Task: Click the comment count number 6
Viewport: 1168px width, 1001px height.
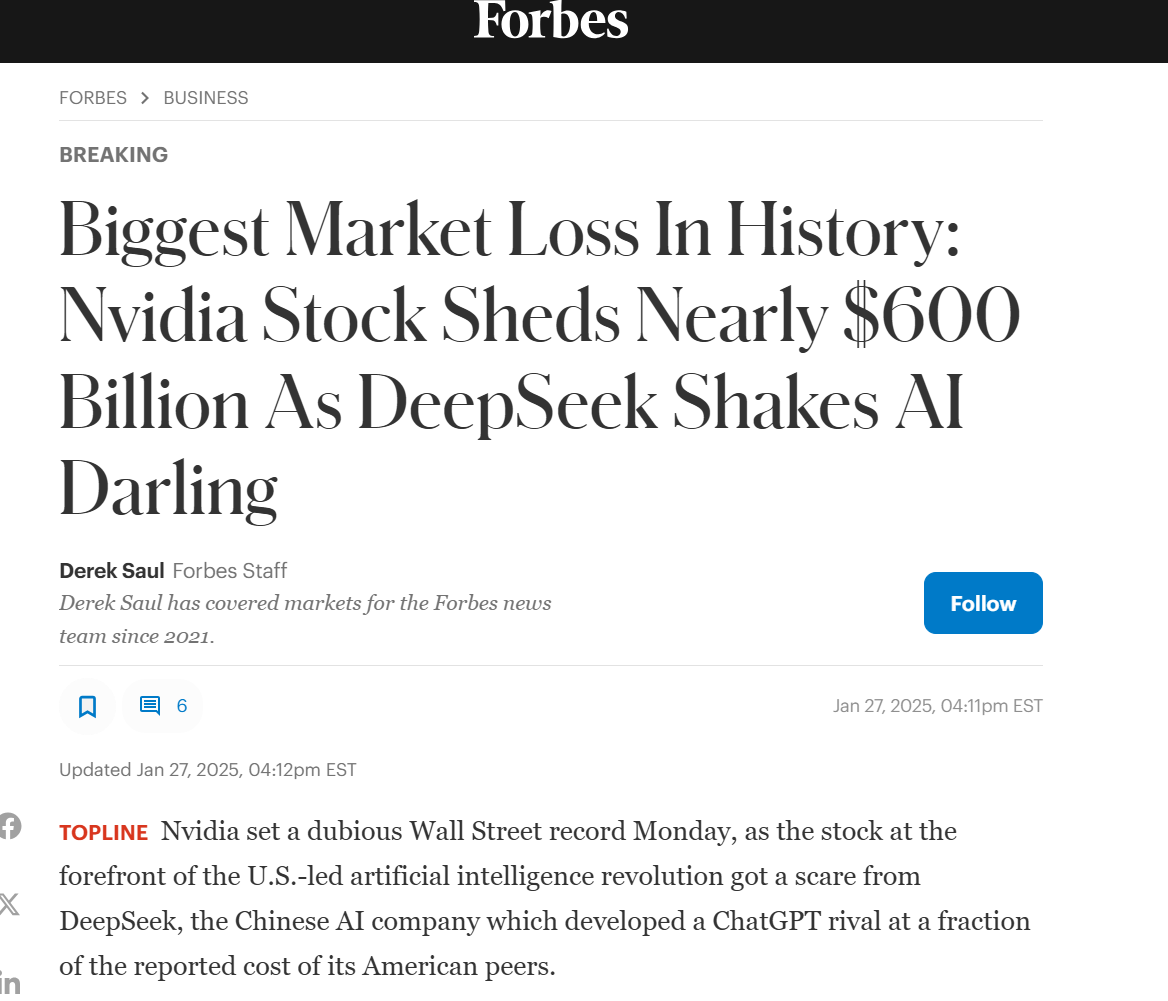Action: pyautogui.click(x=182, y=706)
